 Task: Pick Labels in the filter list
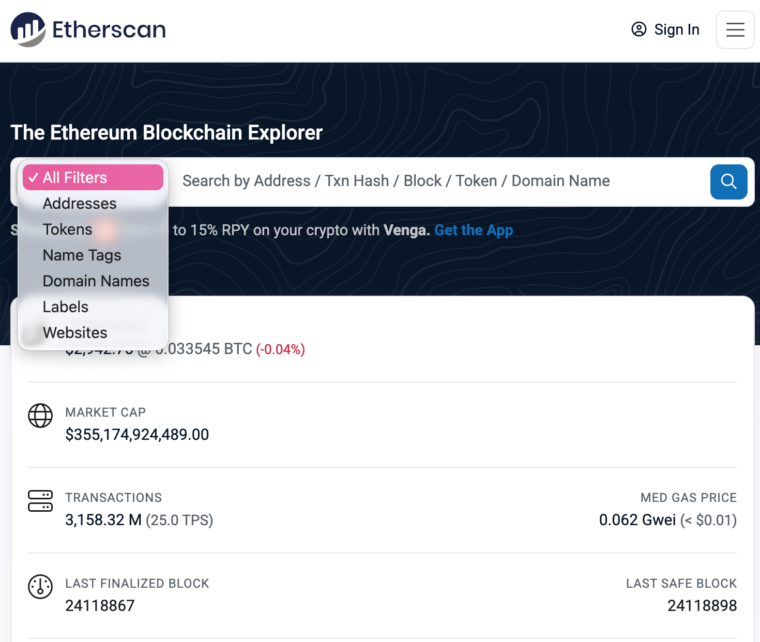point(65,307)
